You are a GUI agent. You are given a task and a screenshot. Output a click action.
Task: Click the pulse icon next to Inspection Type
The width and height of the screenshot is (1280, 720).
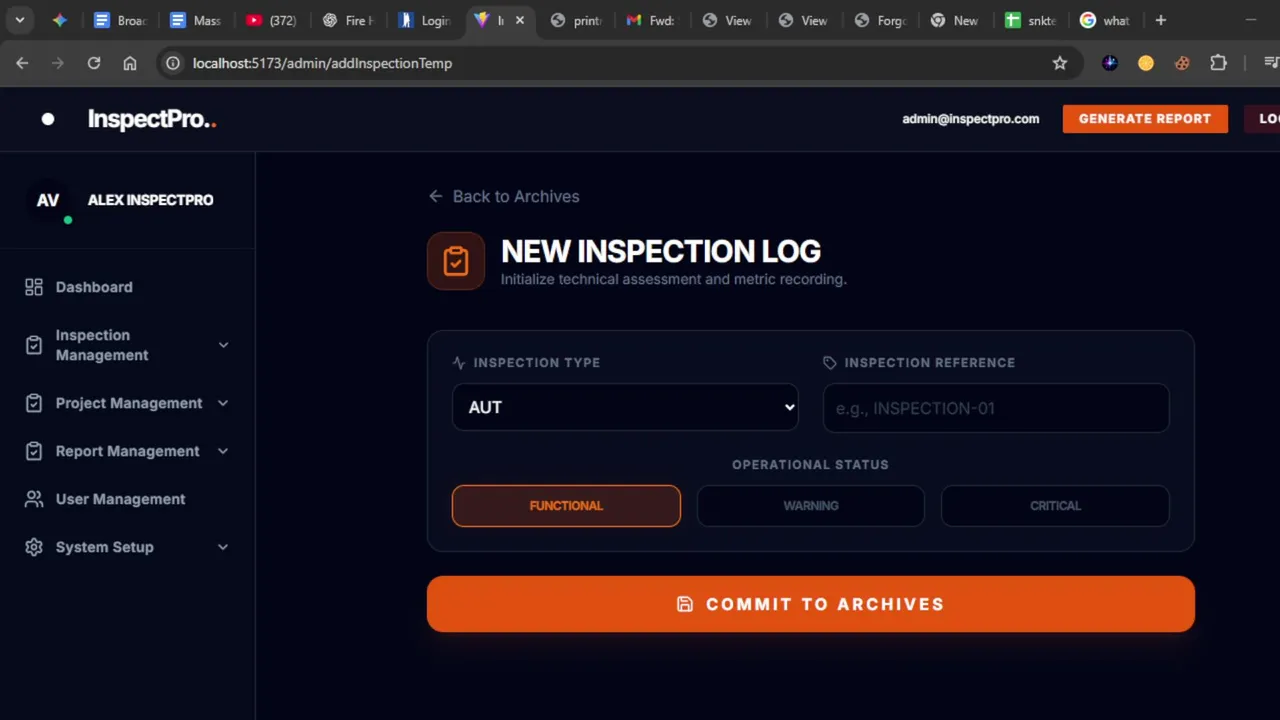click(459, 363)
